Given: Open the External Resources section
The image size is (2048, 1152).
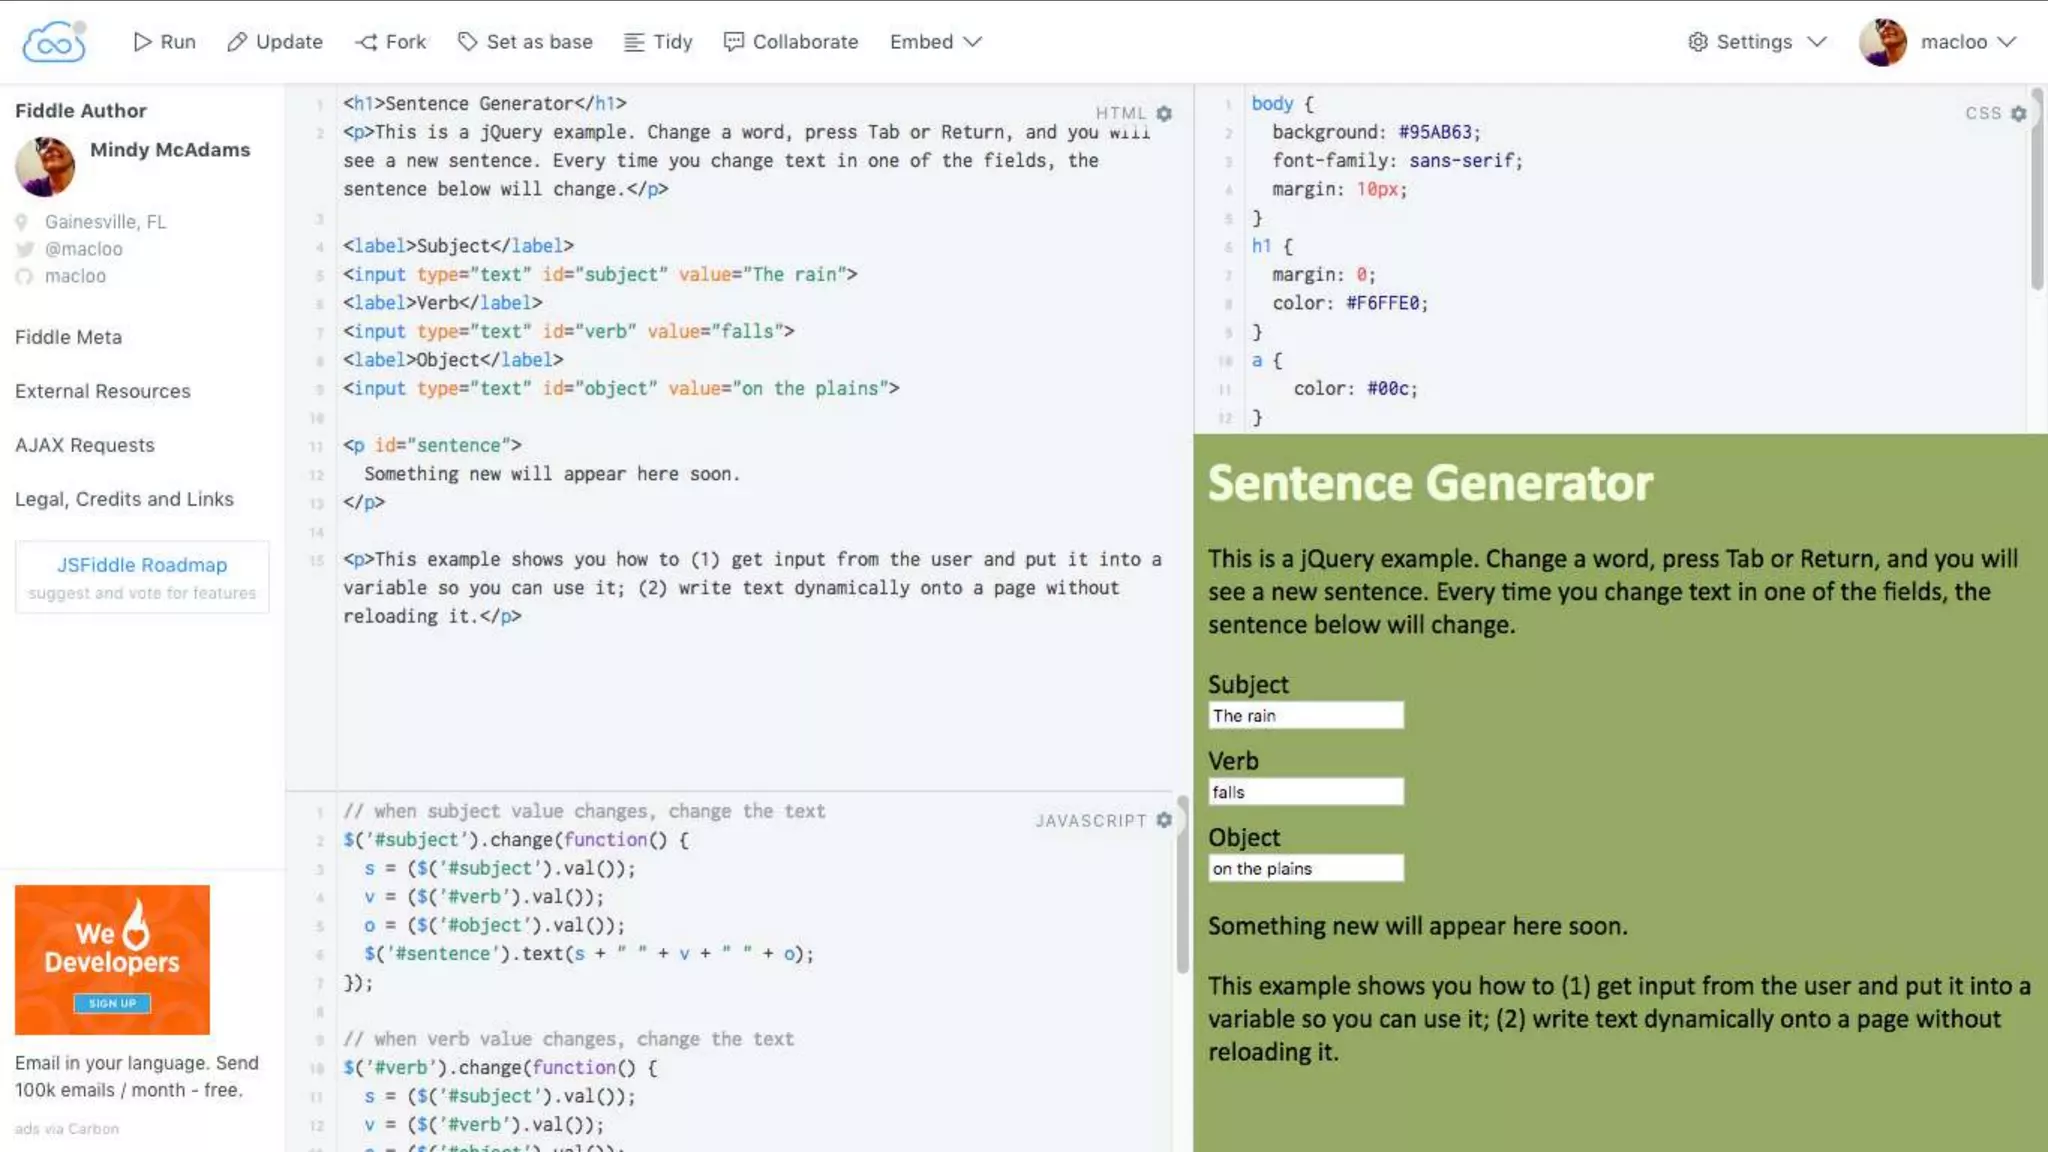Looking at the screenshot, I should [102, 391].
